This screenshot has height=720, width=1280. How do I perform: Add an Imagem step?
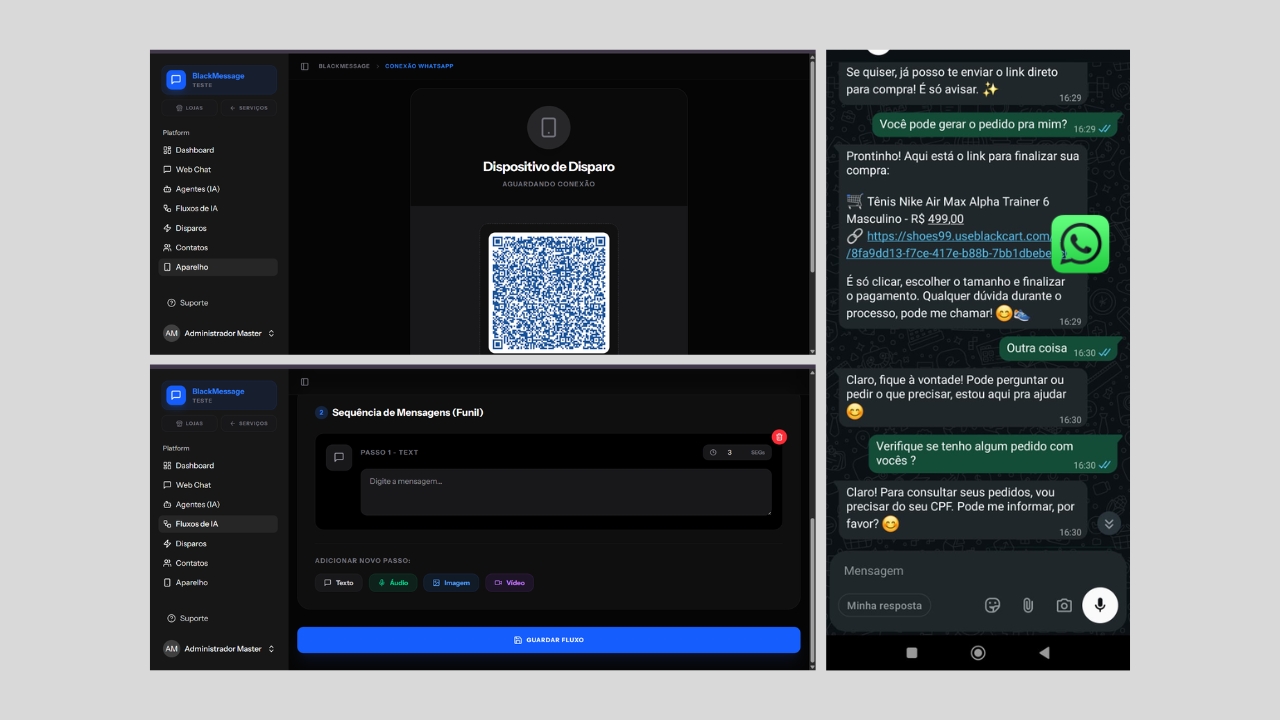[x=451, y=582]
